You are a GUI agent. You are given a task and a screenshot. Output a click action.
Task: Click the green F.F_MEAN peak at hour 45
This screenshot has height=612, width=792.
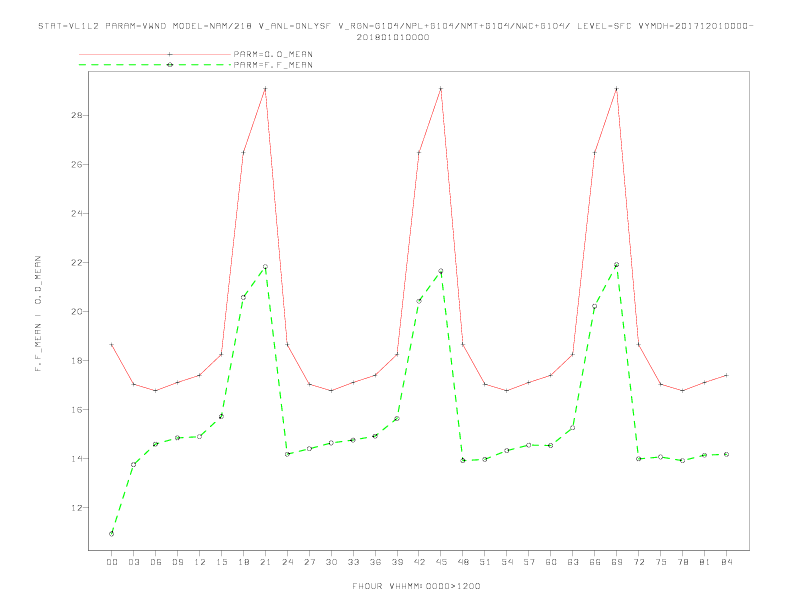pos(441,271)
